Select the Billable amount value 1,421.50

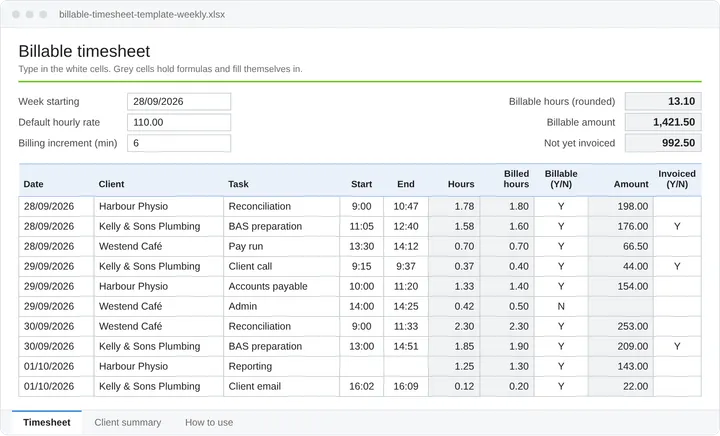tap(663, 122)
